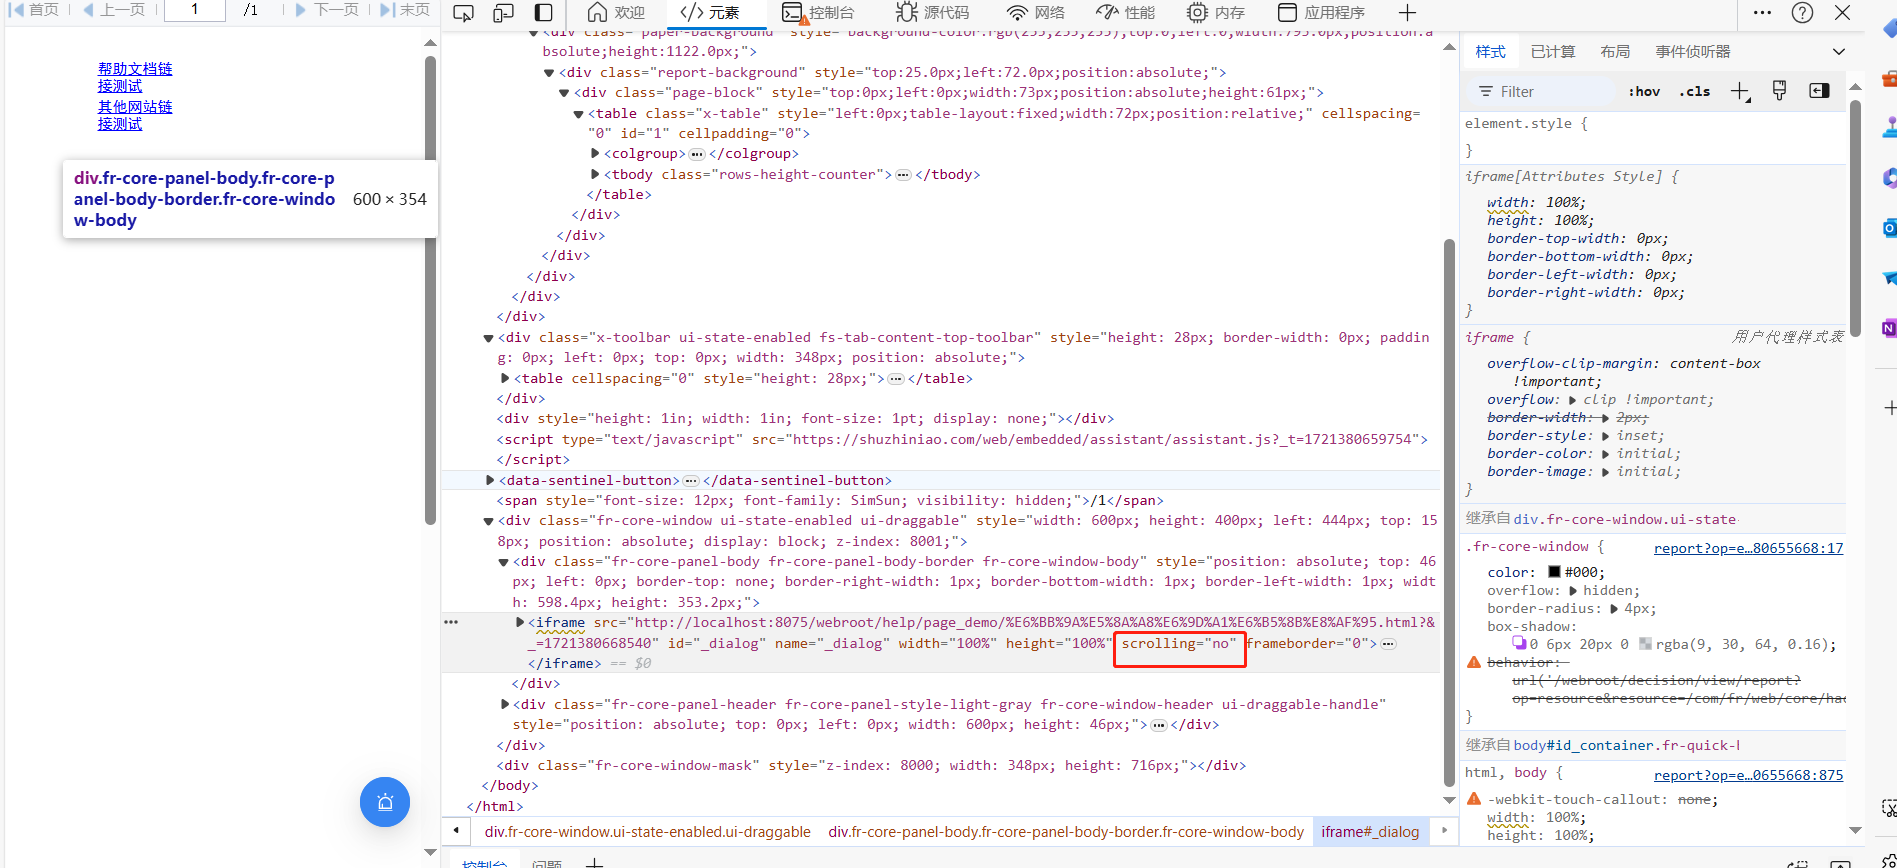The height and width of the screenshot is (868, 1897).
Task: Open the three-dots customize DevTools menu
Action: [1762, 13]
